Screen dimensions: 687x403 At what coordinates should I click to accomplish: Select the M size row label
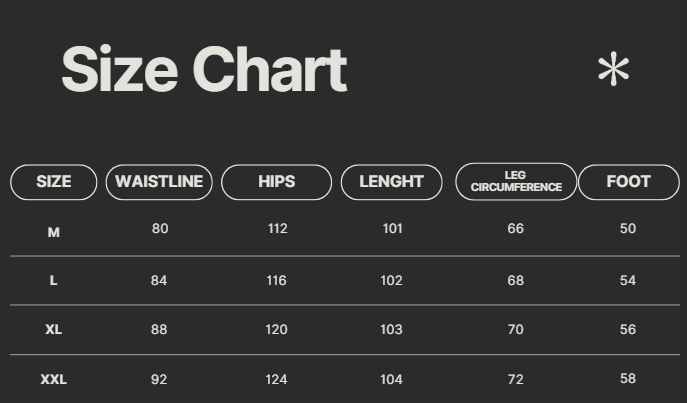click(x=54, y=232)
